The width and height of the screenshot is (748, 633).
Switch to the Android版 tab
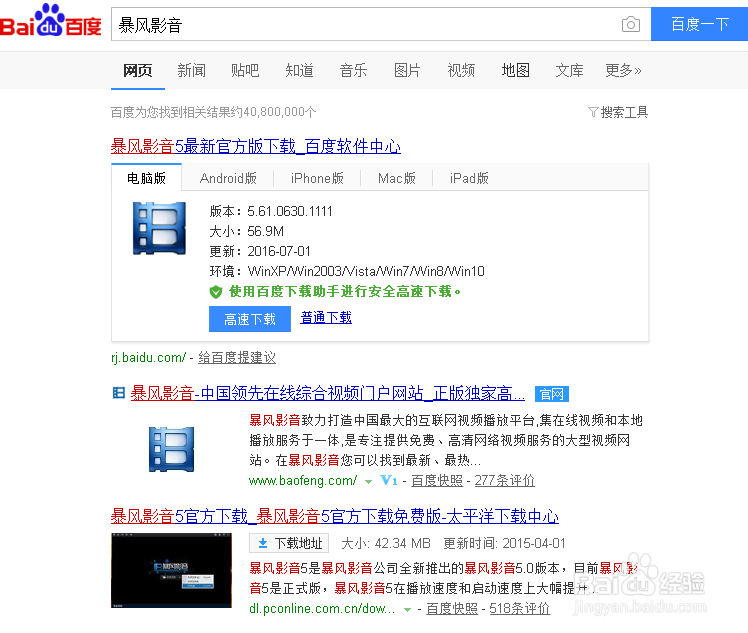tap(228, 178)
